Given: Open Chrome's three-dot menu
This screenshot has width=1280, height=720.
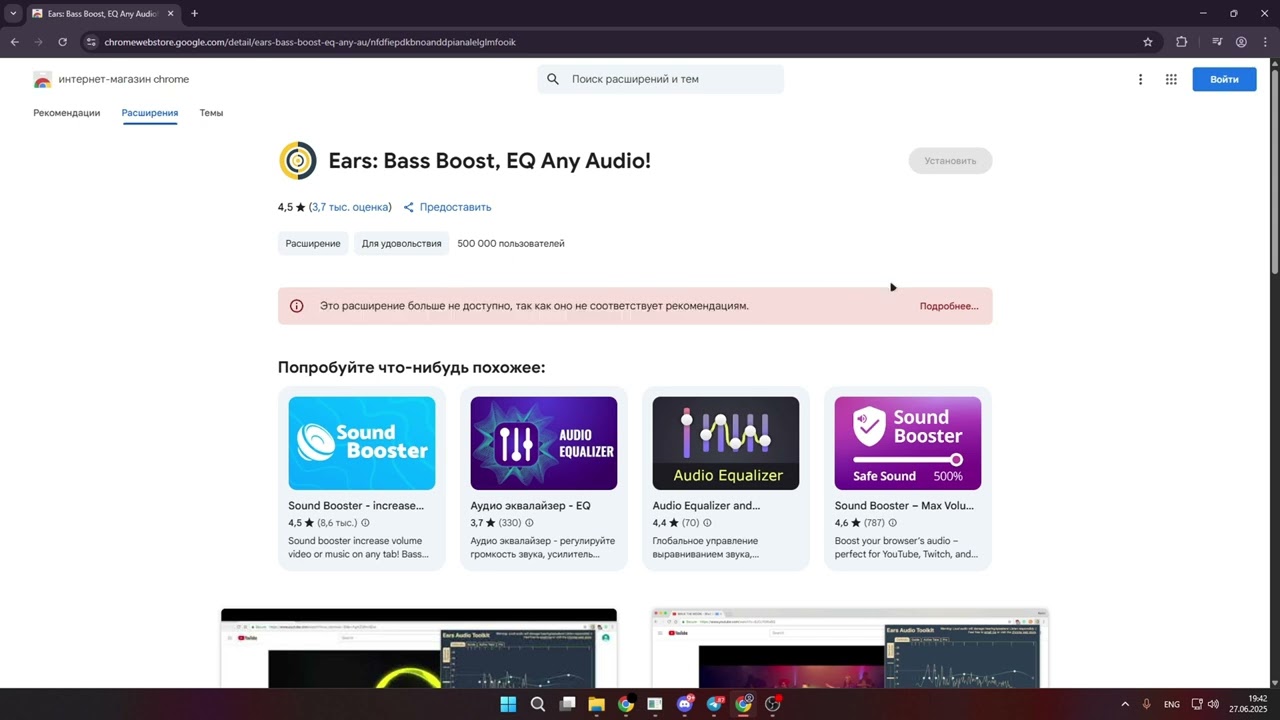Looking at the screenshot, I should 1264,42.
